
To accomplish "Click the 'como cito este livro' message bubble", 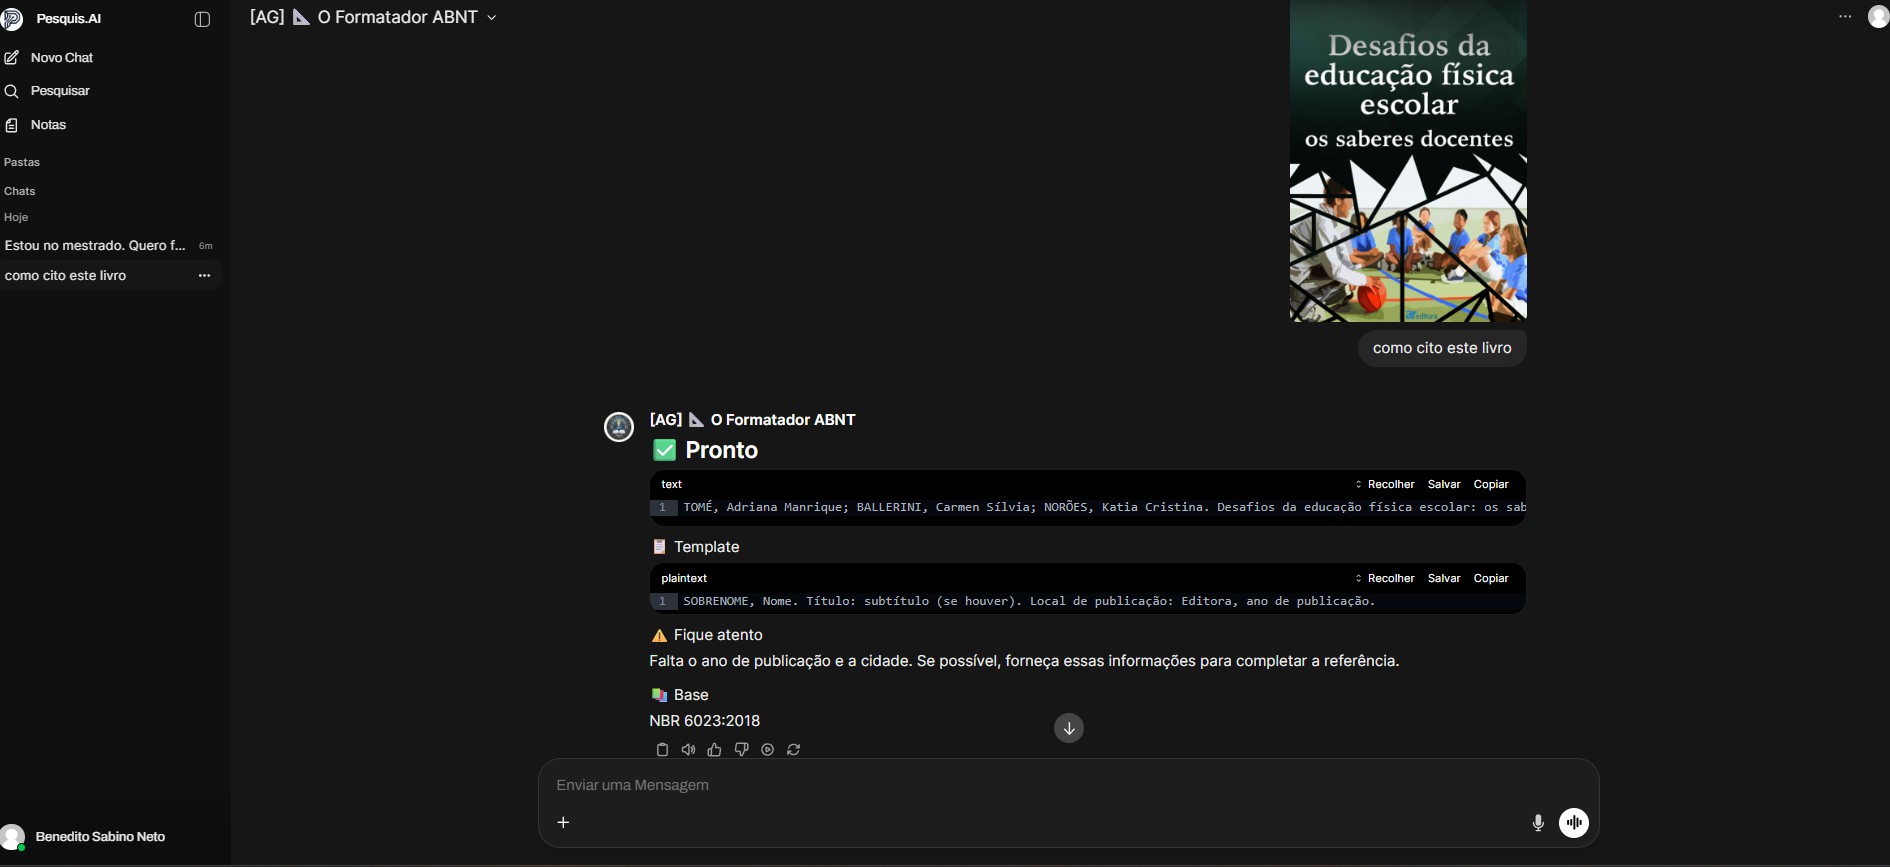I will pyautogui.click(x=1442, y=348).
